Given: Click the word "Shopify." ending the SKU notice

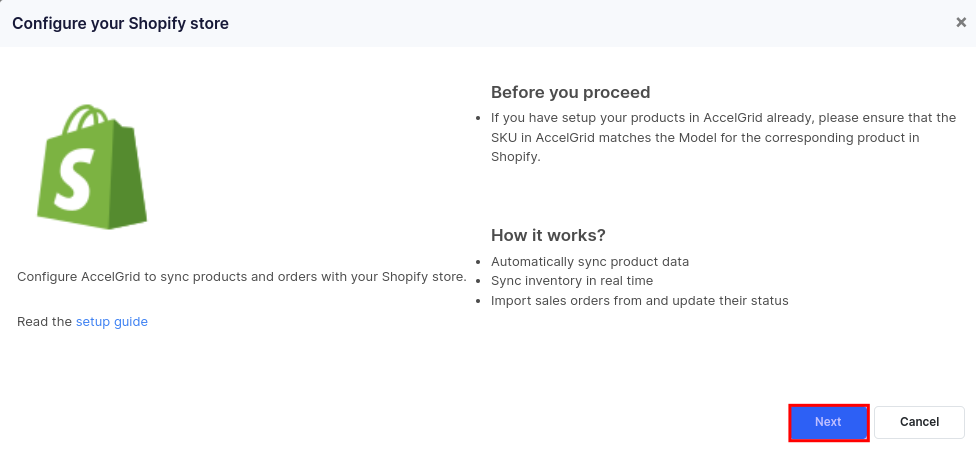Looking at the screenshot, I should coord(515,157).
